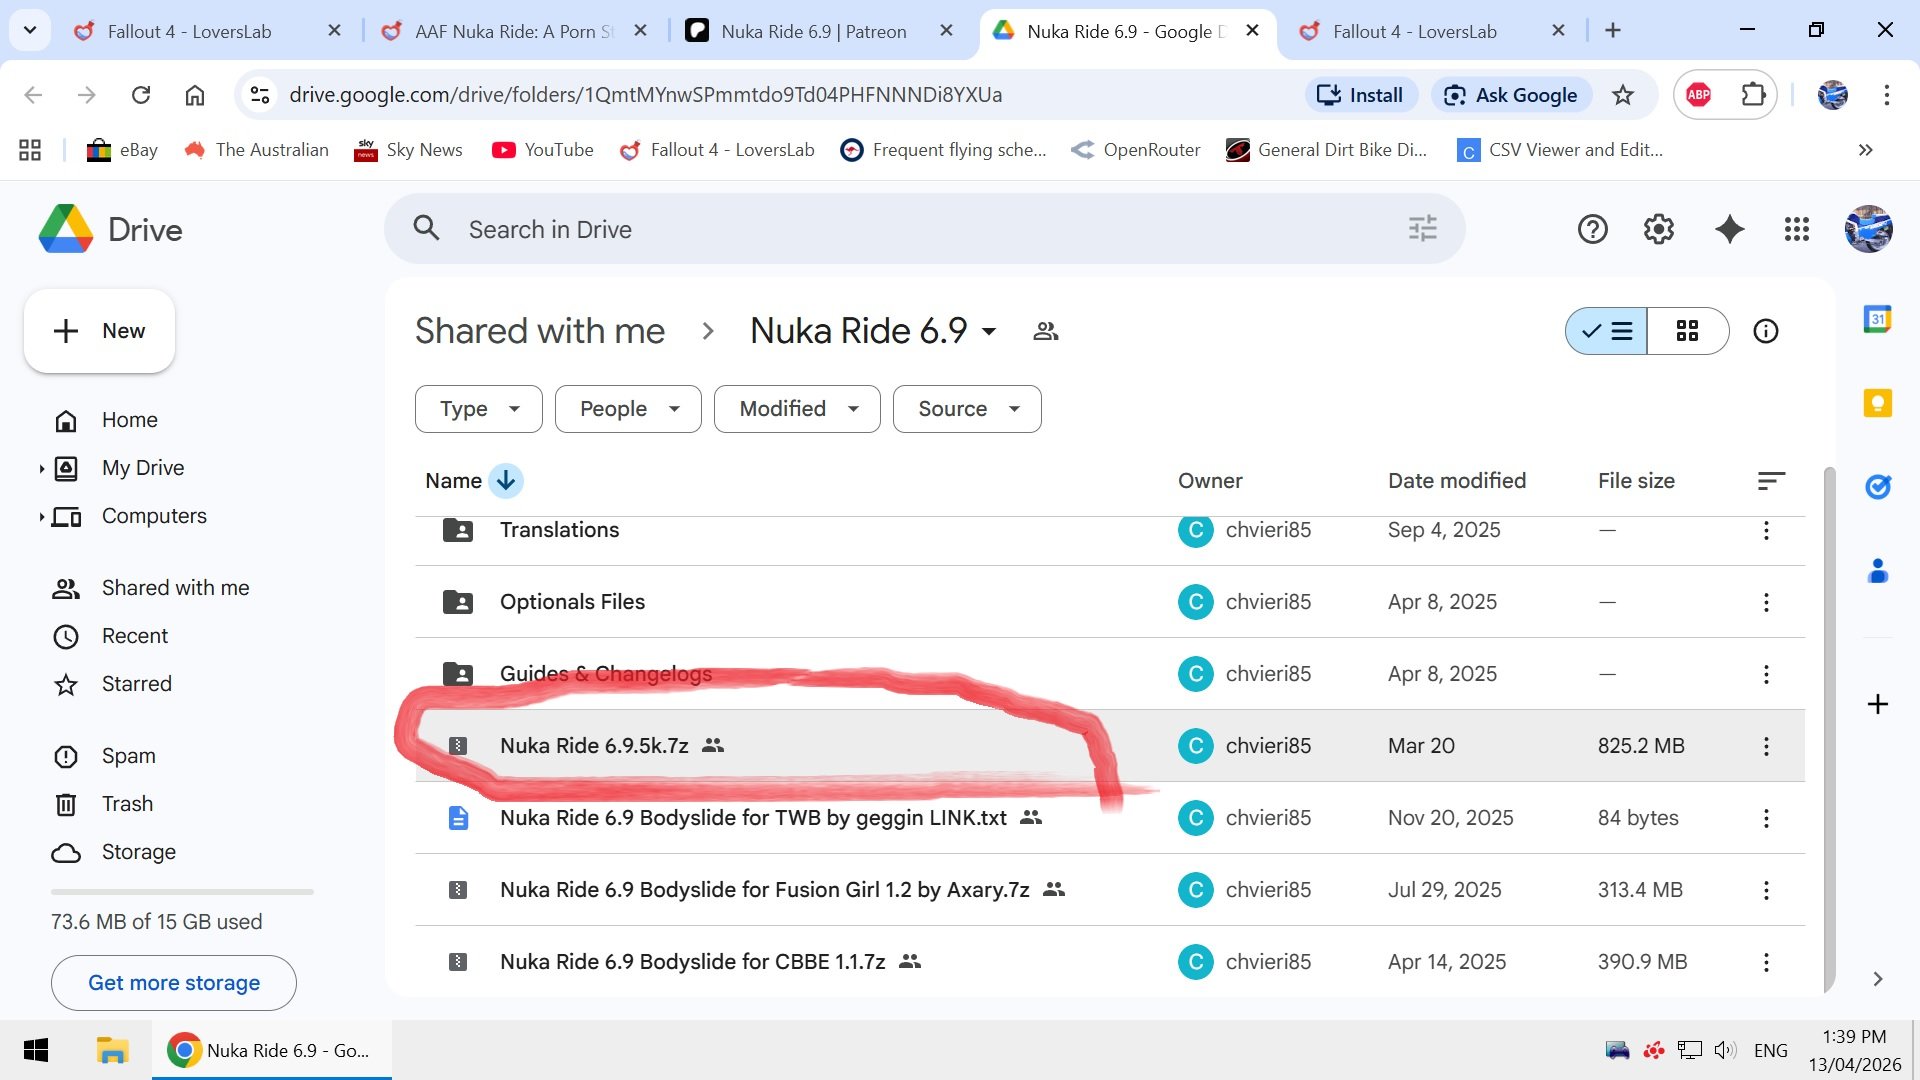The image size is (1920, 1080).
Task: Open Chrome home page button
Action: (x=195, y=95)
